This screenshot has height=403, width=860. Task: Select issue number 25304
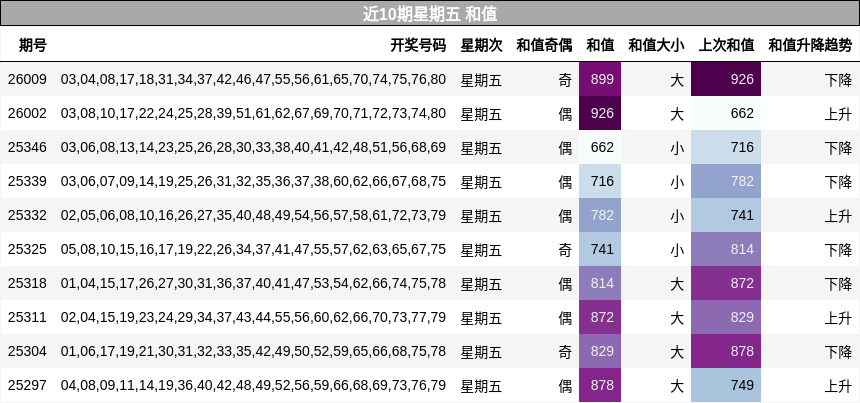[x=27, y=351]
